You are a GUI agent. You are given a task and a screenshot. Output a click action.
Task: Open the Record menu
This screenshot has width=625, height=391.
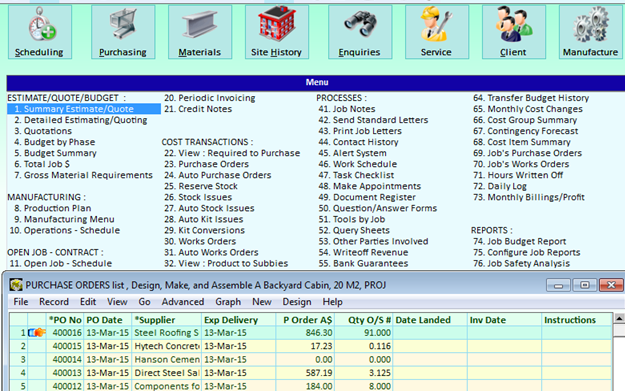tap(54, 302)
